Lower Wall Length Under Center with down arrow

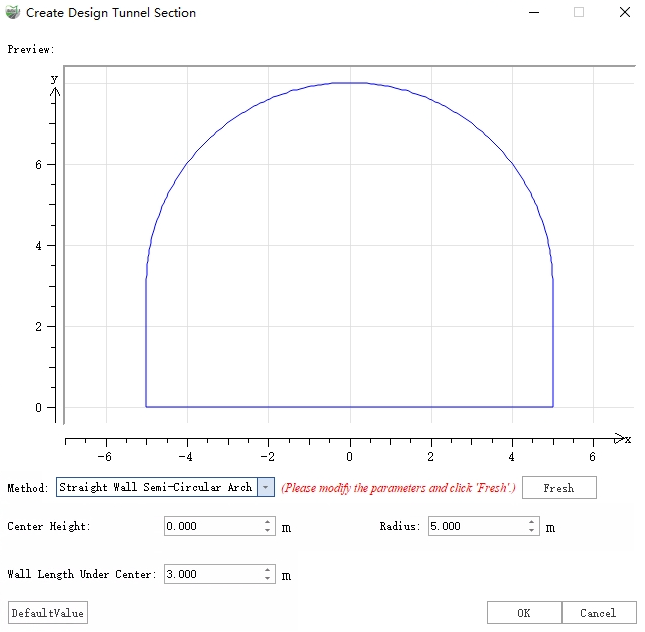tap(267, 579)
